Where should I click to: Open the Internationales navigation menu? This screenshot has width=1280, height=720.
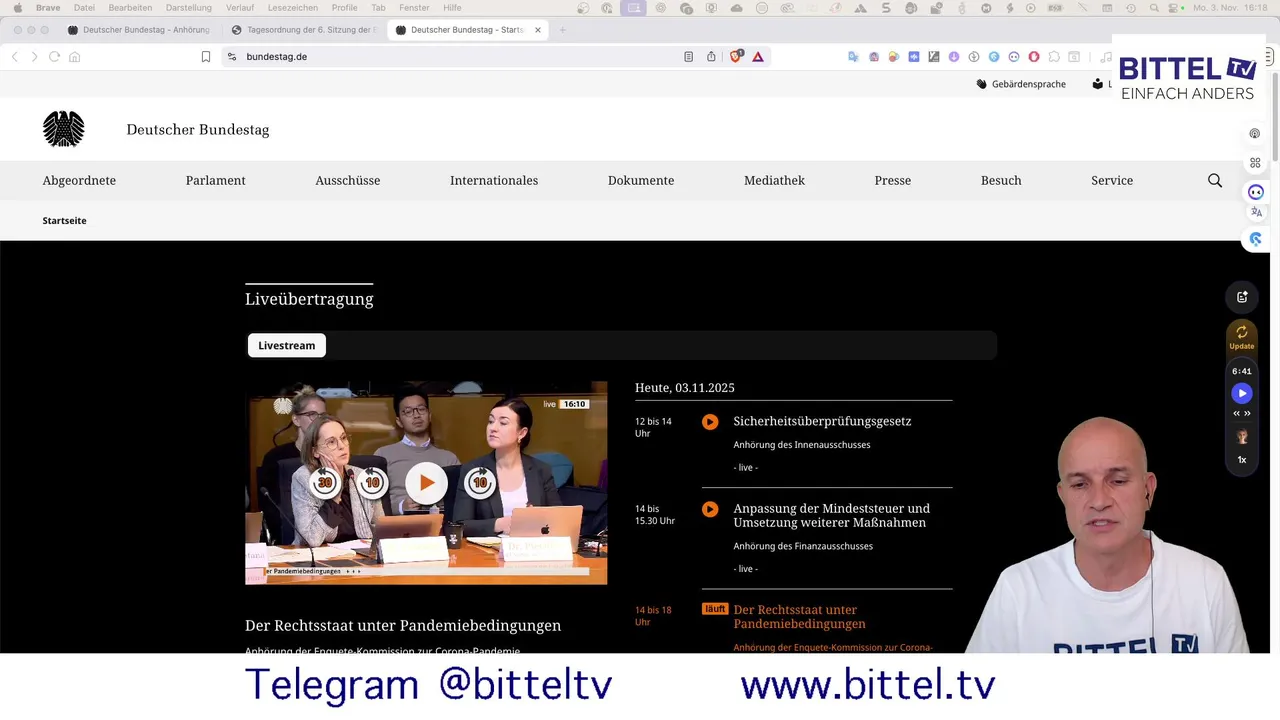(494, 180)
